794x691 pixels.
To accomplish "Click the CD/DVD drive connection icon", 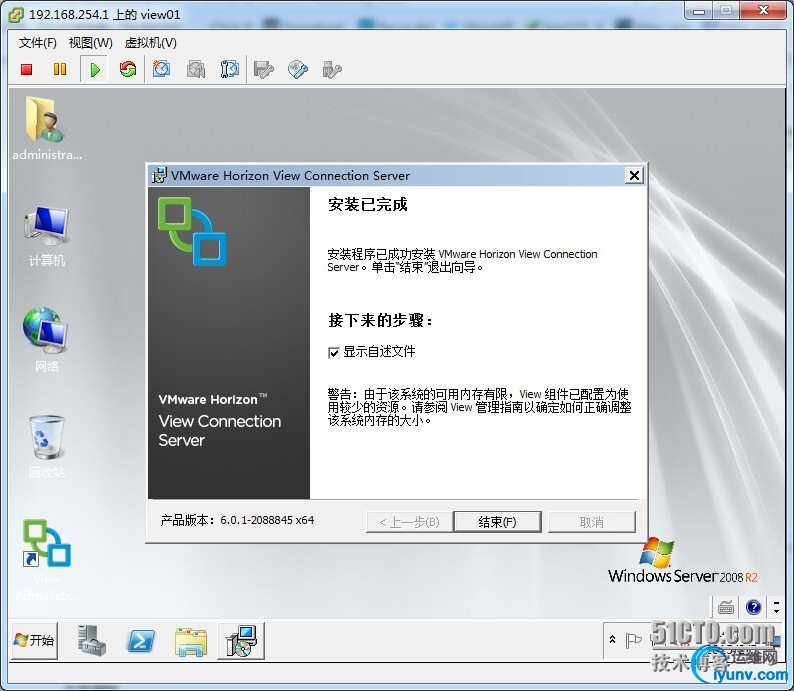I will tap(298, 69).
